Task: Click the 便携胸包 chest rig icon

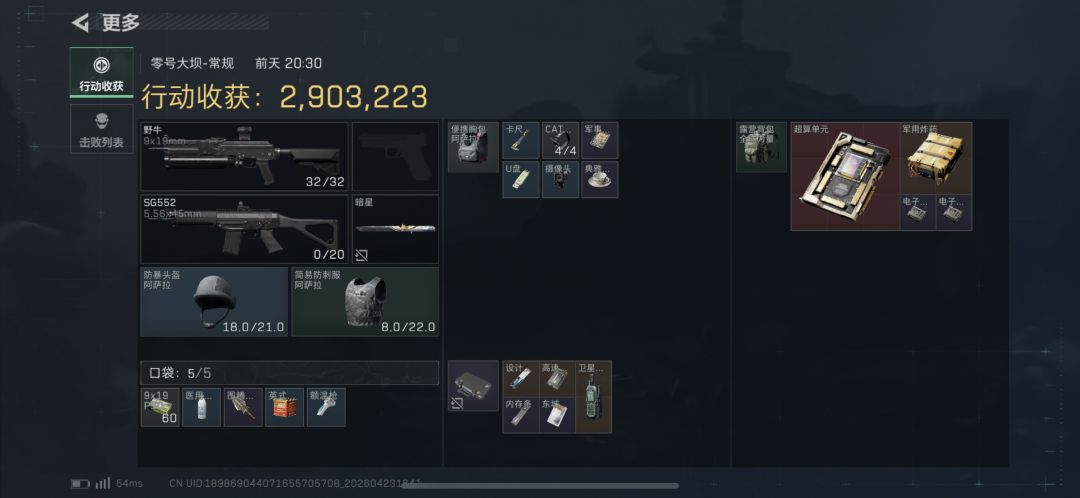Action: (x=473, y=147)
